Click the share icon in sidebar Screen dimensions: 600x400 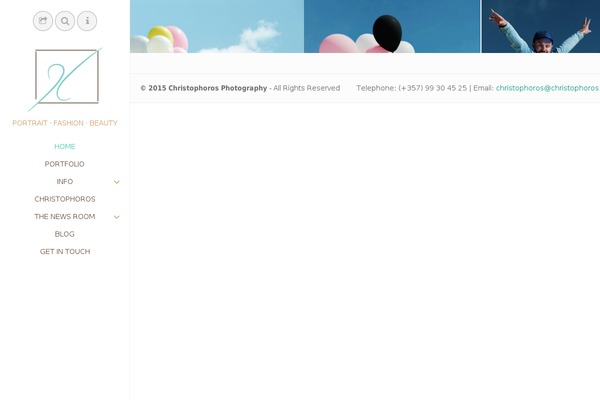43,21
